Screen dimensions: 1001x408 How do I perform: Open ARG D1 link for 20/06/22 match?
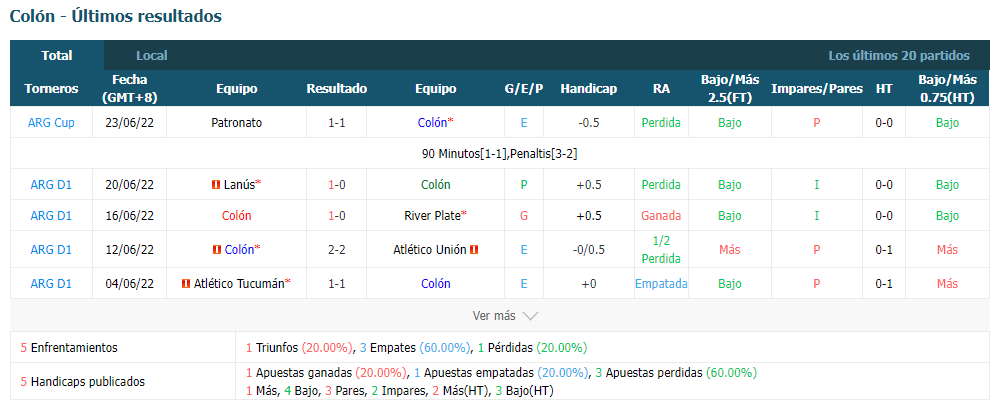pyautogui.click(x=51, y=185)
